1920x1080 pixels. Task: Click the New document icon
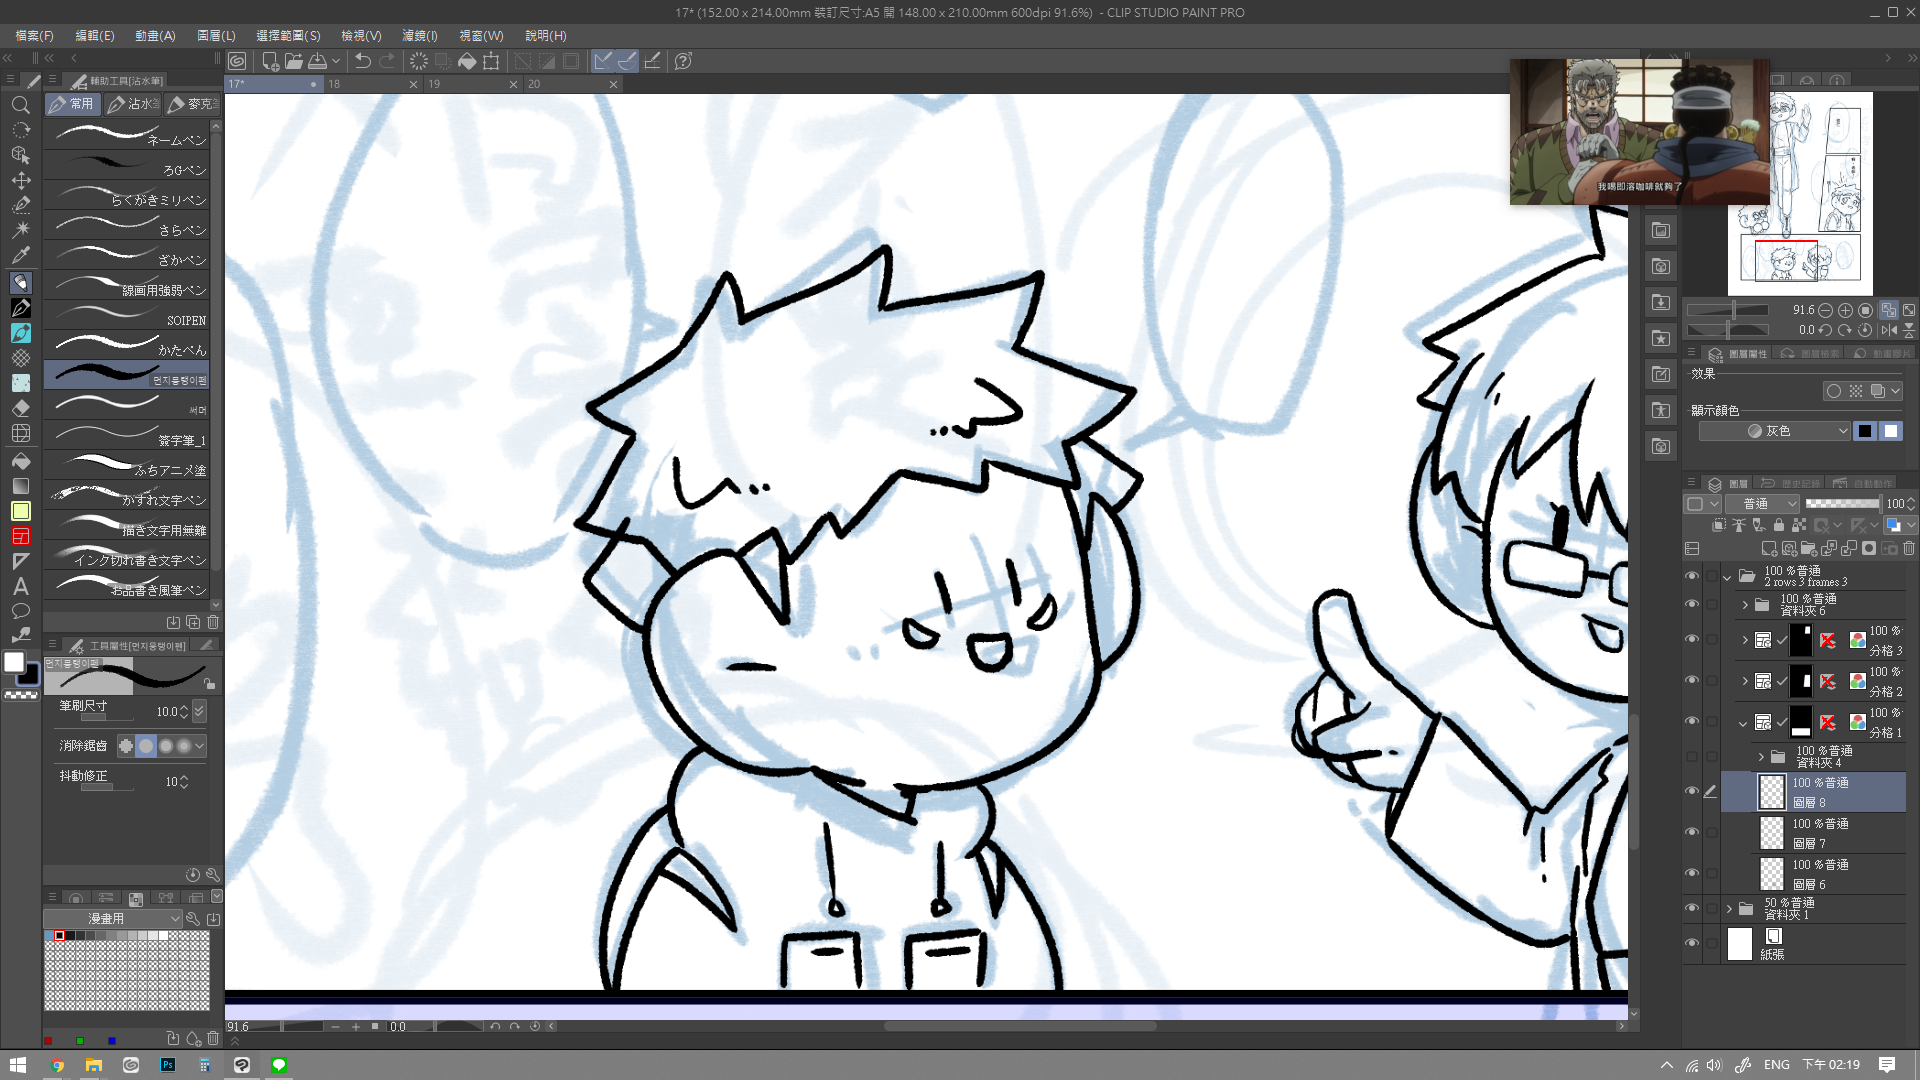269,61
